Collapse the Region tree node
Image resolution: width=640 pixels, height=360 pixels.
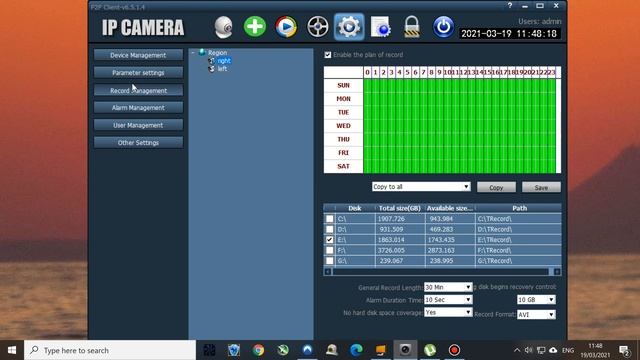pos(193,53)
